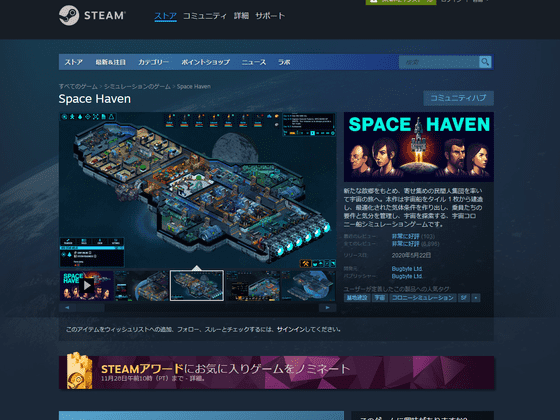Select the コロニーシミュレーション tag
560x420 pixels.
[x=423, y=298]
